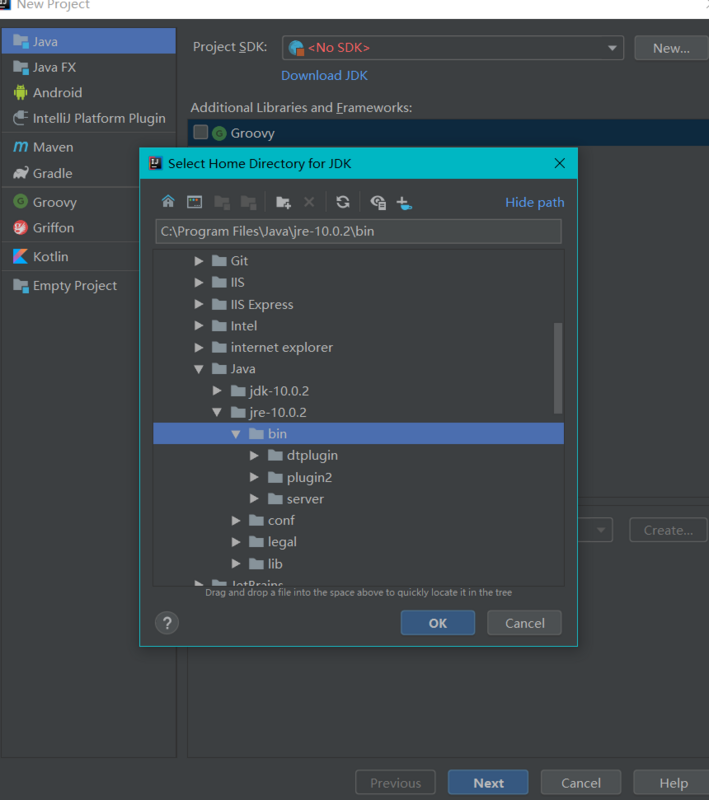This screenshot has width=709, height=800.
Task: Collapse the Java folder node
Action: point(199,369)
